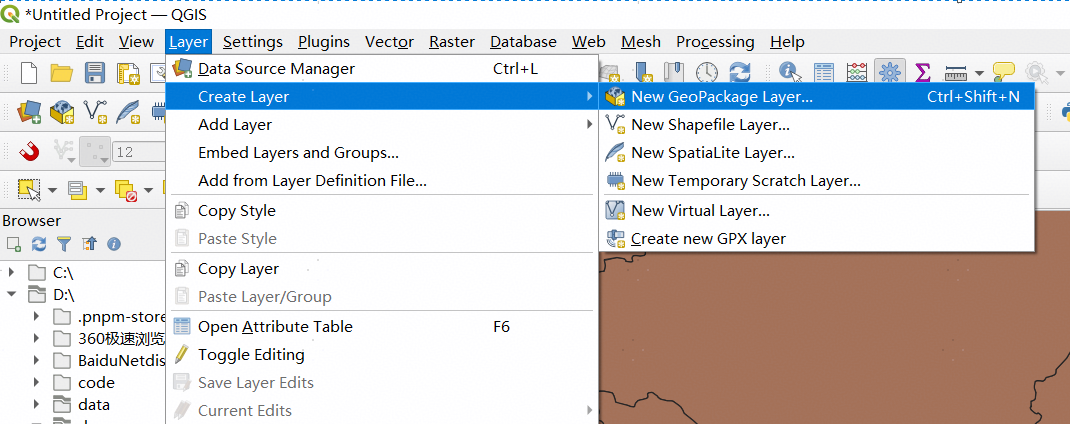Click the Open Field Calculator abacus icon

point(857,72)
